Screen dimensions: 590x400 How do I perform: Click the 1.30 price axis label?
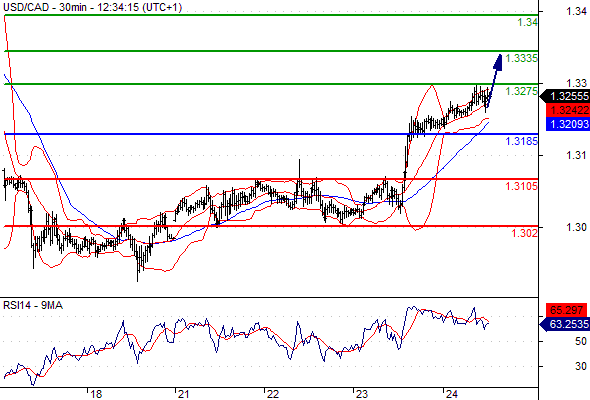[x=576, y=227]
